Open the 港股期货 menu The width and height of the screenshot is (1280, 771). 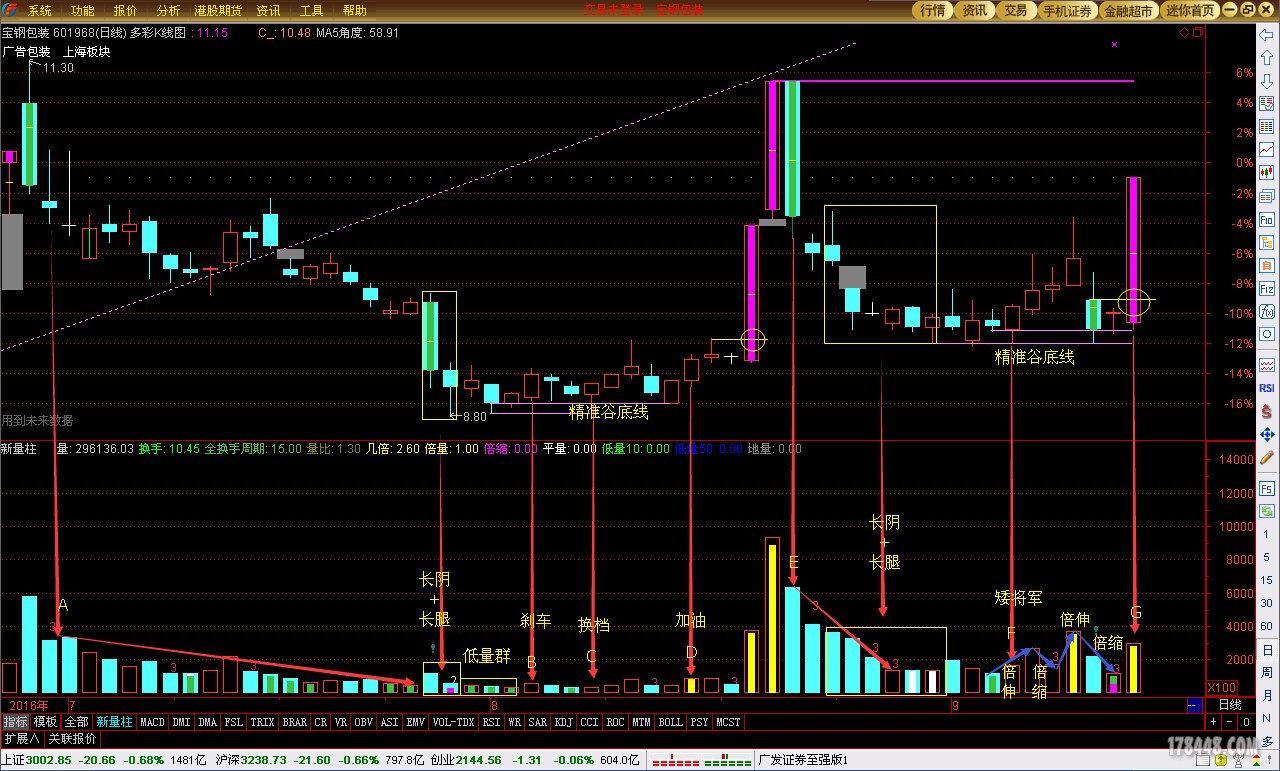pyautogui.click(x=218, y=10)
